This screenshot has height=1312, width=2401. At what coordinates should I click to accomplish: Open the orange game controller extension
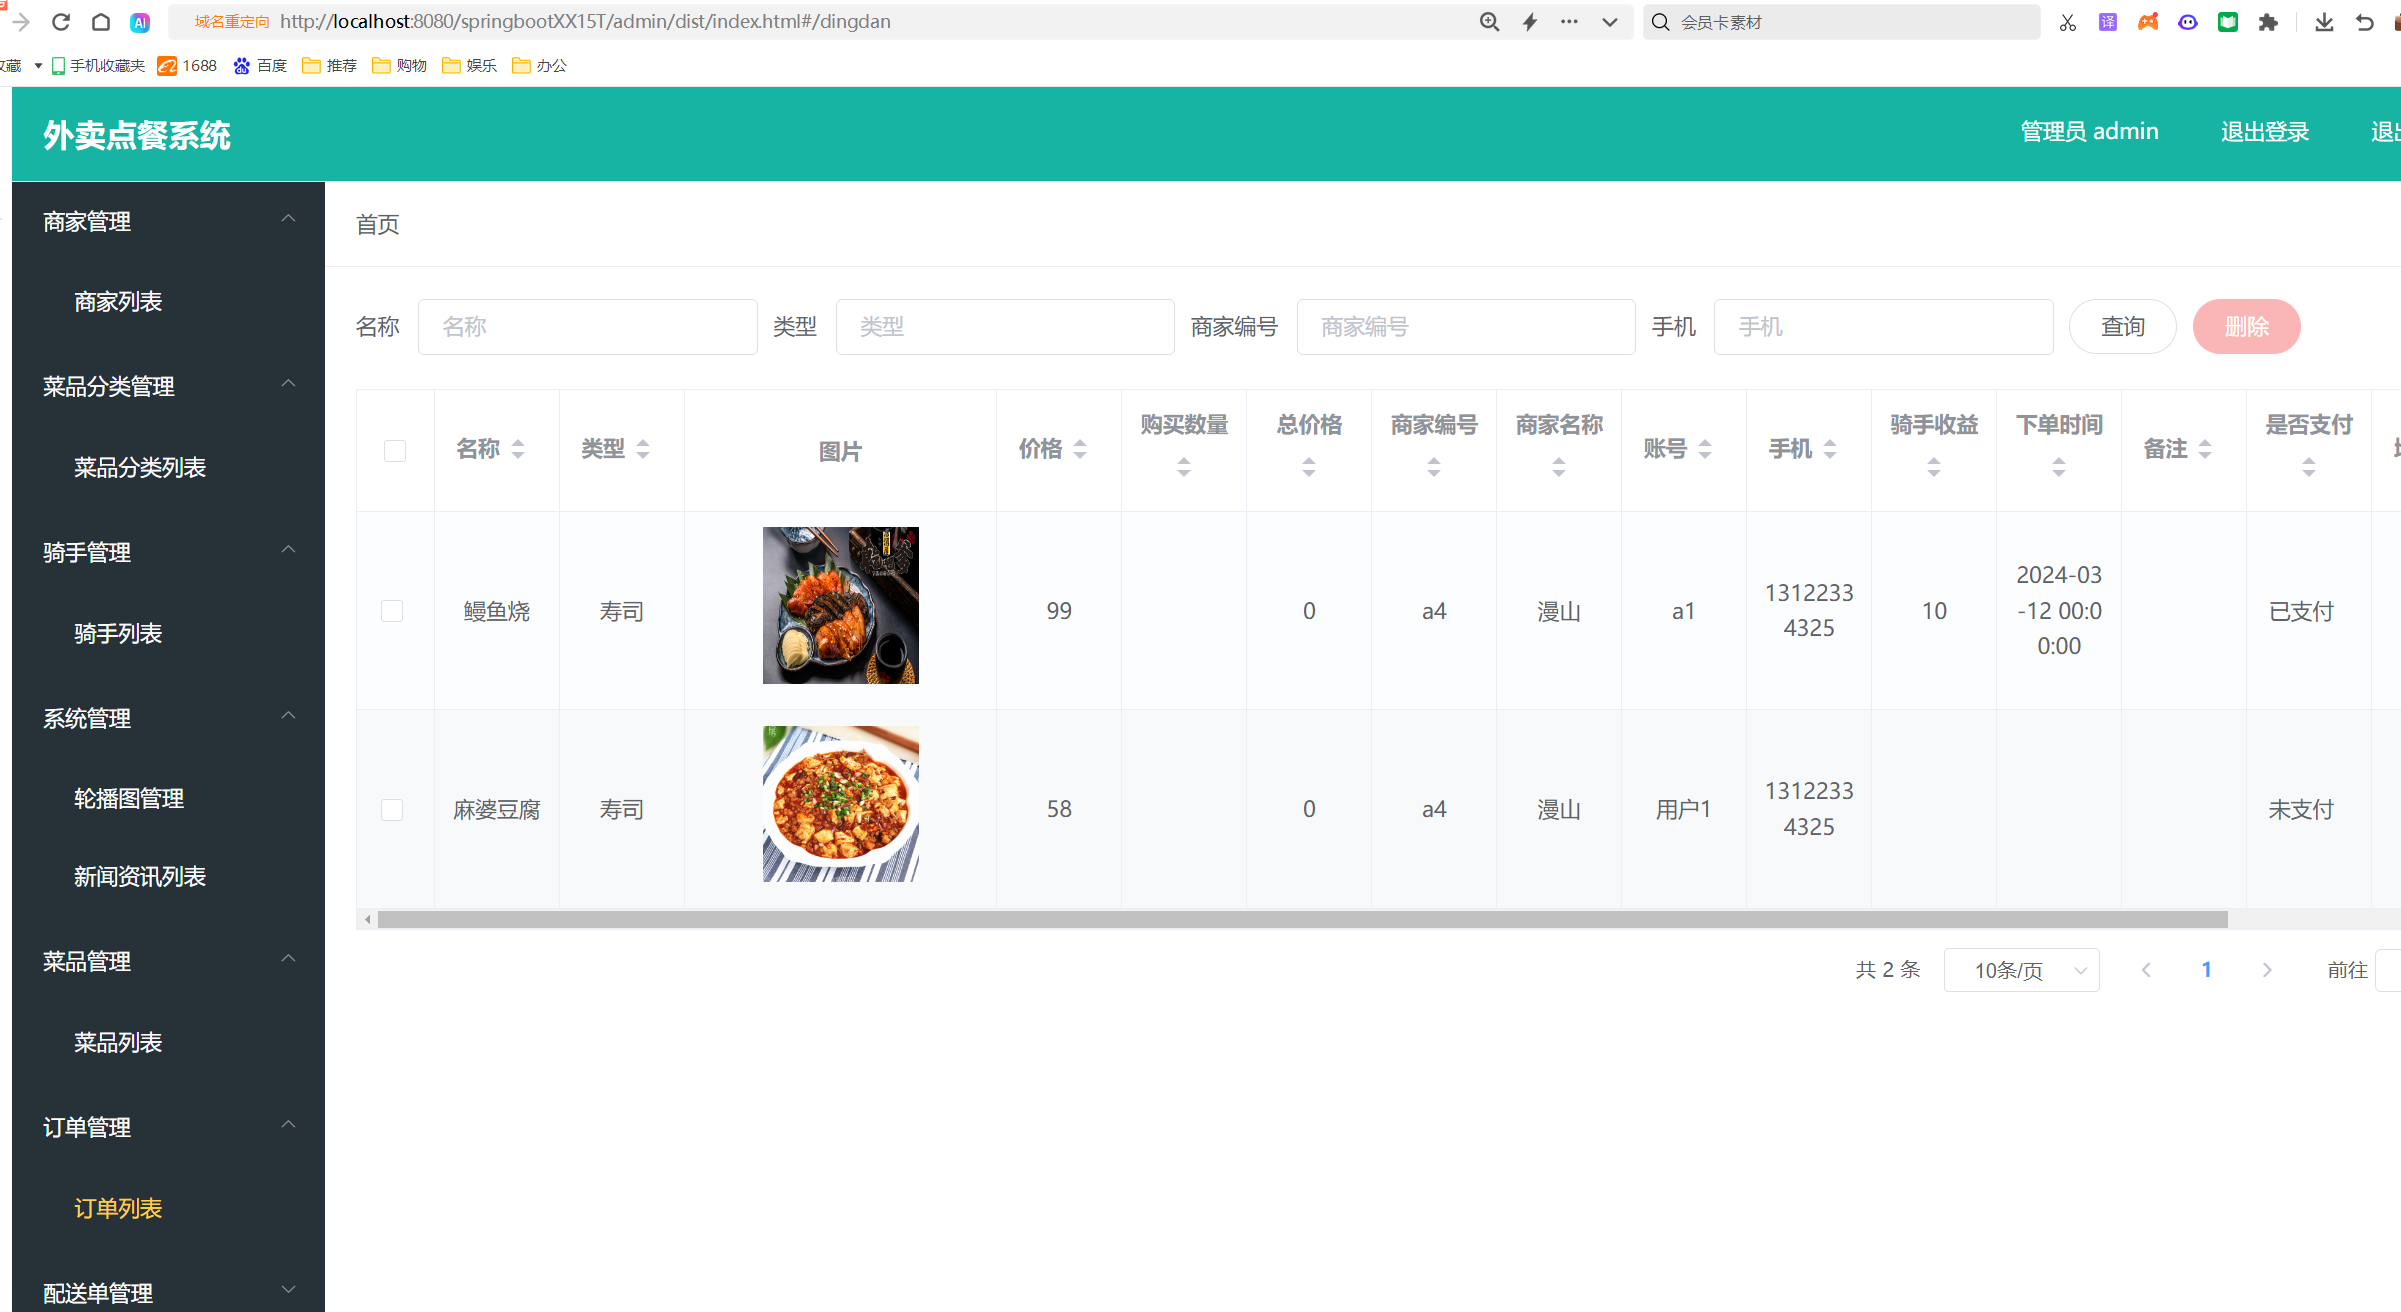coord(2147,21)
